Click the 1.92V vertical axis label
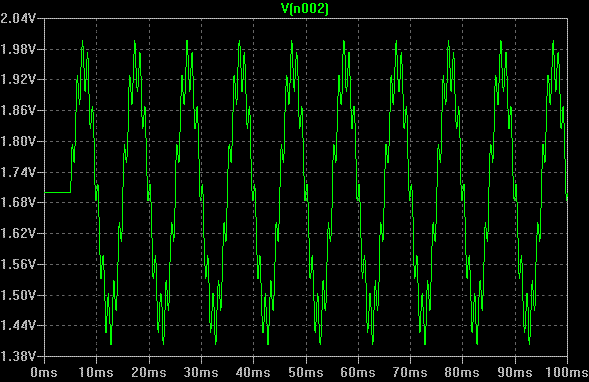The width and height of the screenshot is (589, 382). pos(18,80)
